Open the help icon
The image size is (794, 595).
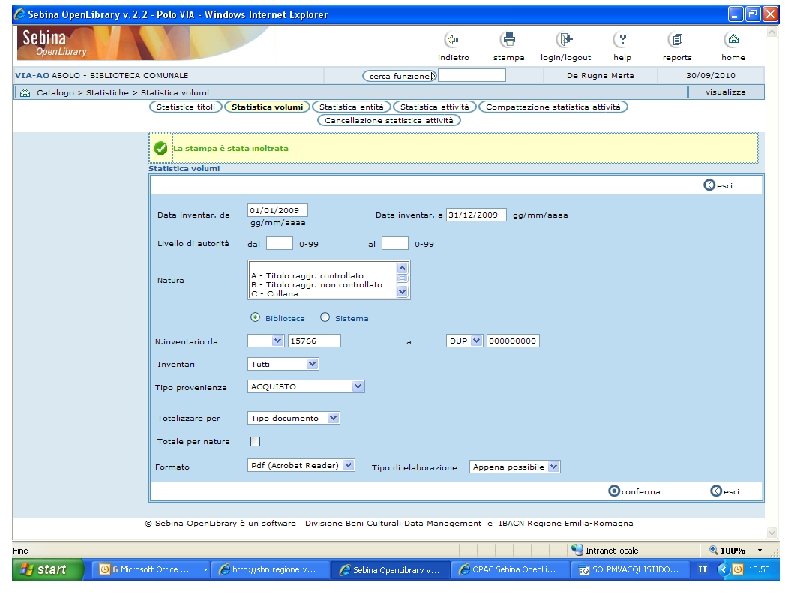pyautogui.click(x=622, y=39)
